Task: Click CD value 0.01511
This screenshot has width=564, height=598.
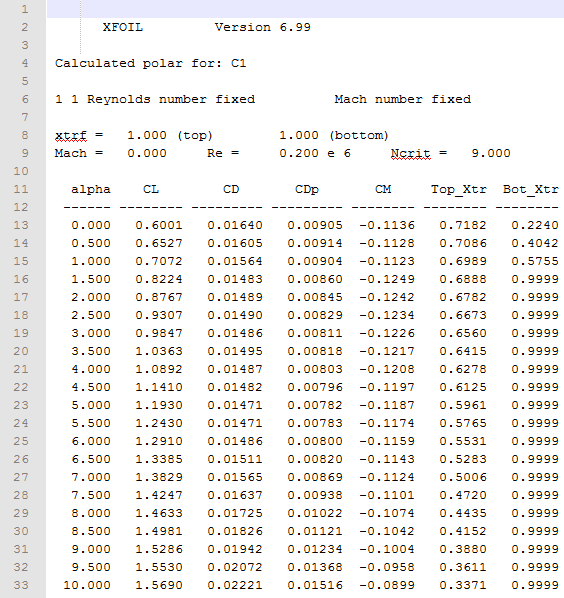Action: [235, 459]
